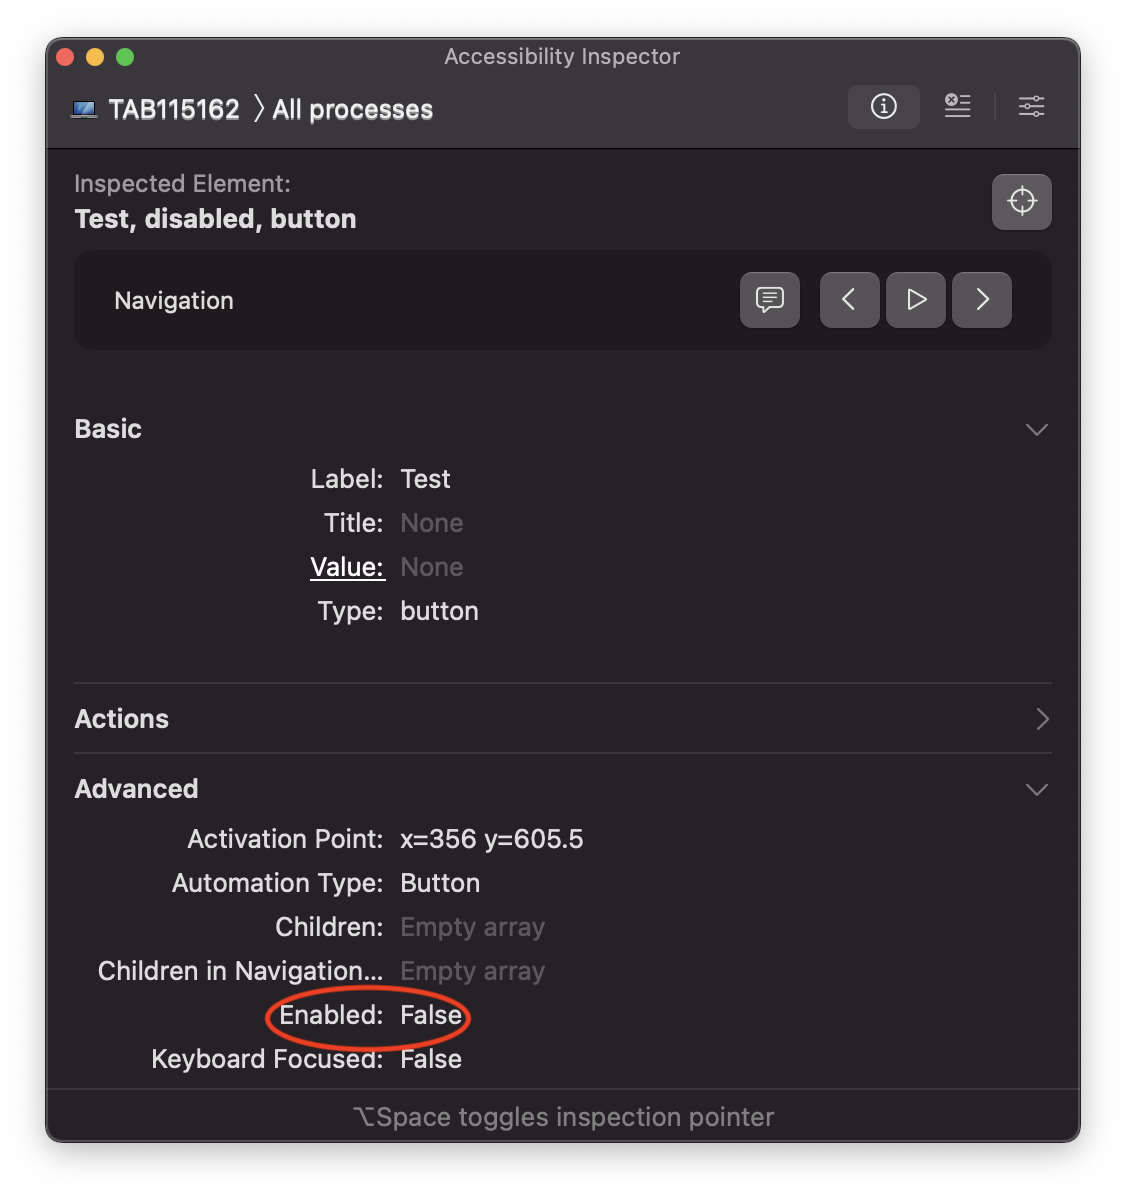Click the Navigation area header

tap(174, 300)
